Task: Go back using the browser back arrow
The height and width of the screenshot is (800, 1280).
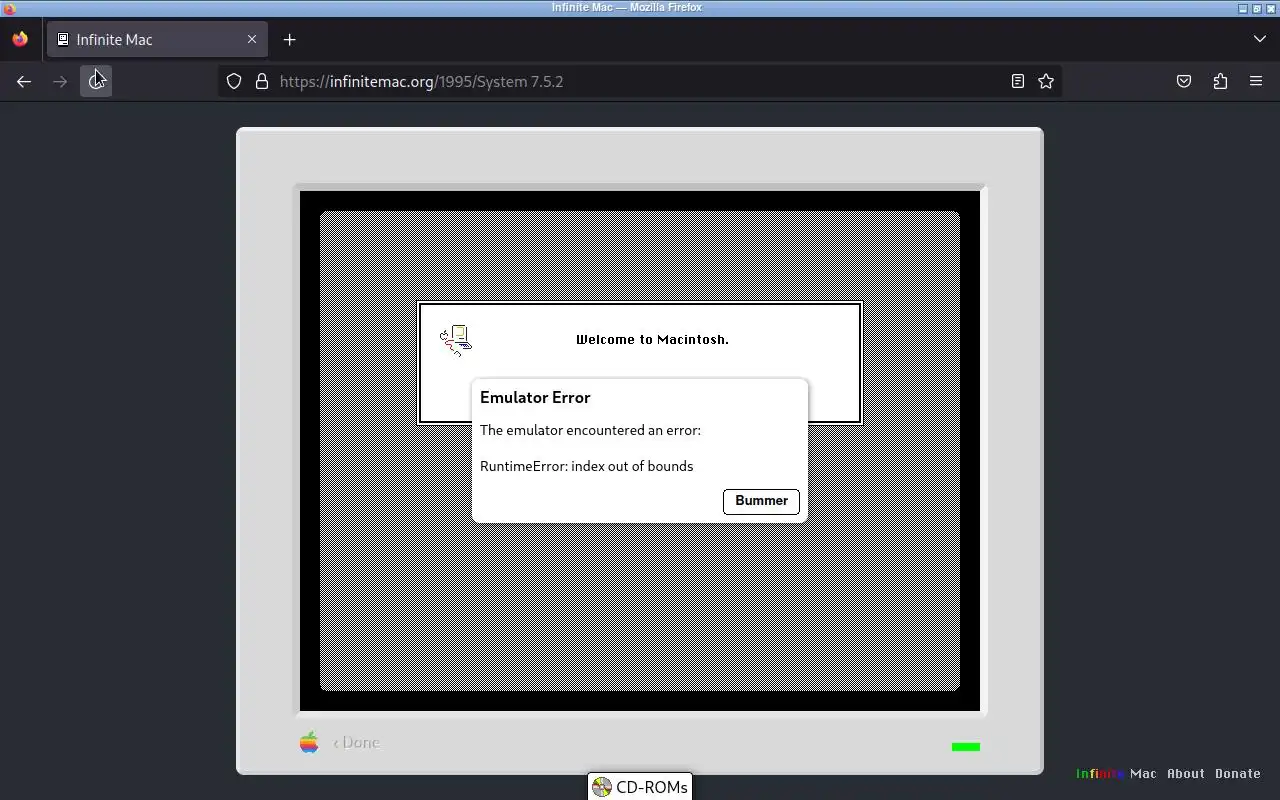Action: tap(24, 81)
